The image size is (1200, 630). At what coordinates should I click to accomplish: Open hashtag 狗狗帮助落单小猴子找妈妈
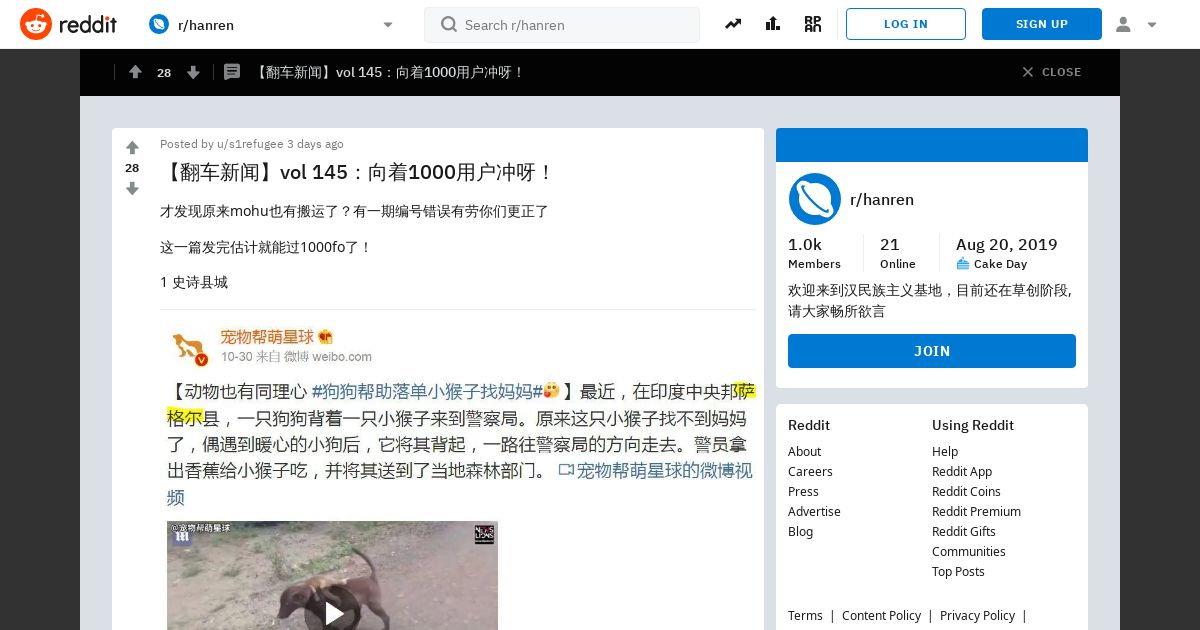click(x=427, y=391)
